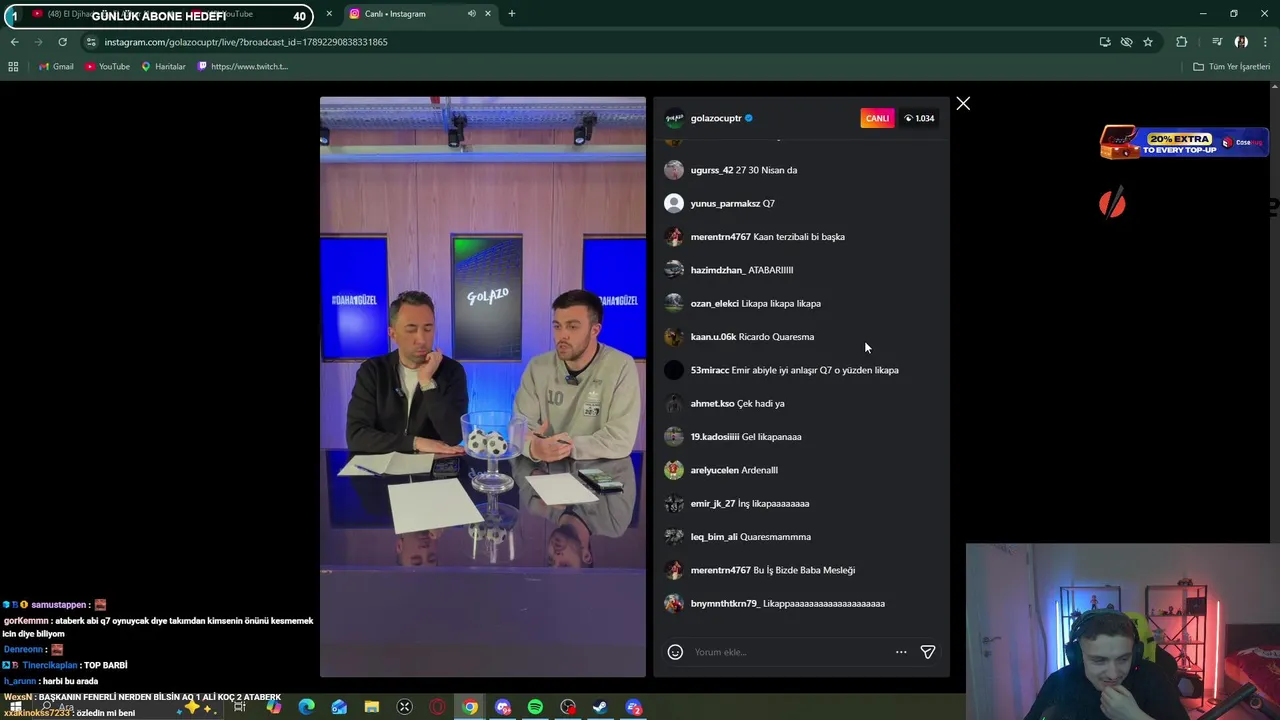The image size is (1280, 720).
Task: Open hazimdzhan_ commenter profile
Action: point(716,270)
